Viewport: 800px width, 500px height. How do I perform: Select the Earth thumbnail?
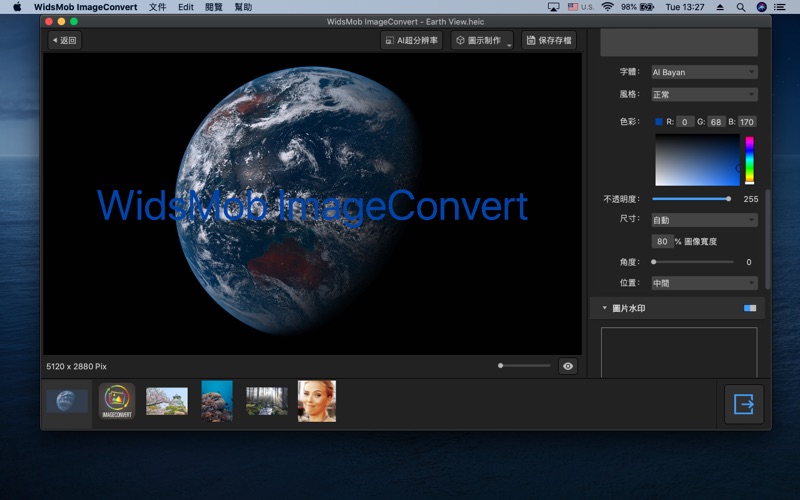(x=67, y=401)
